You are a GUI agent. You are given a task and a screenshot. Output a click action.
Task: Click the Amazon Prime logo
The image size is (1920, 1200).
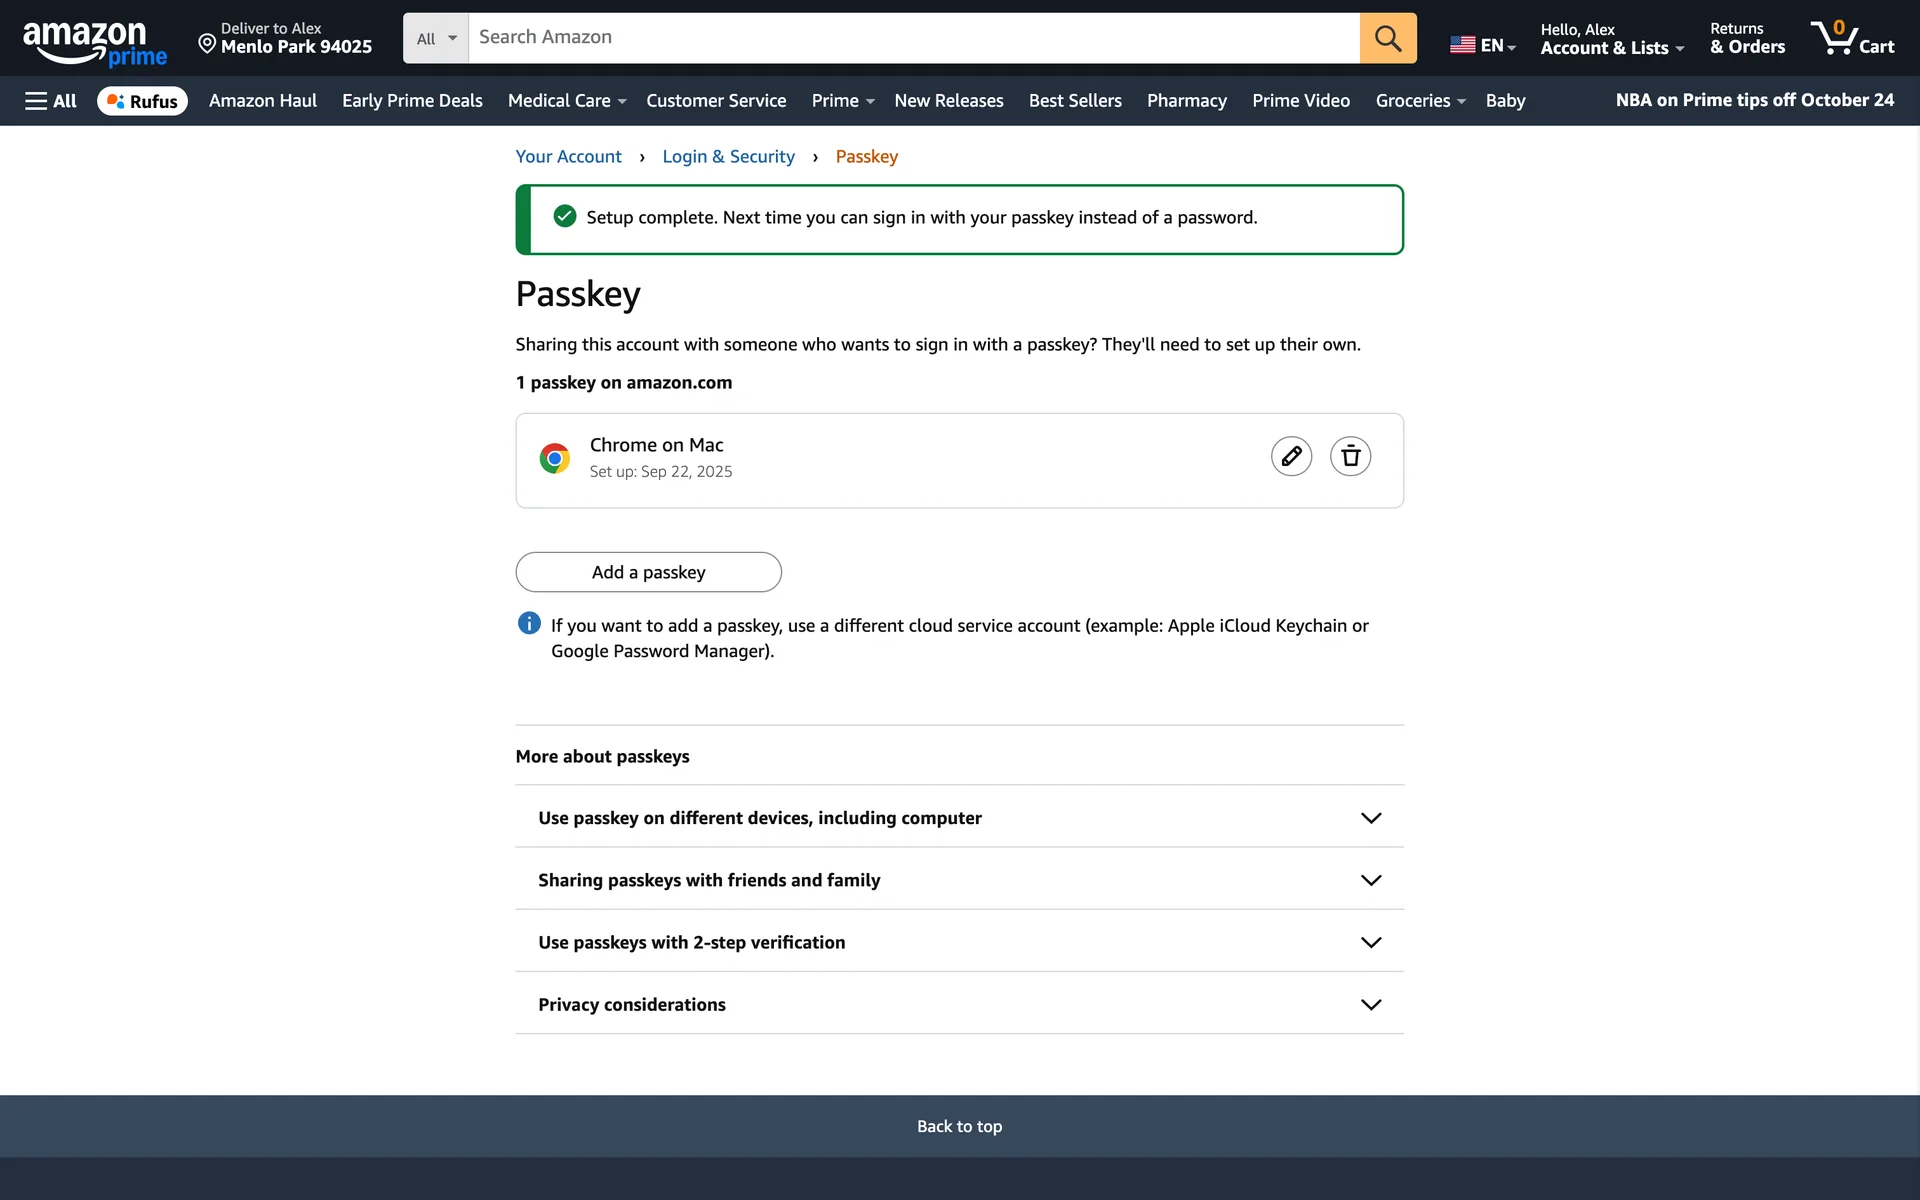pyautogui.click(x=95, y=42)
